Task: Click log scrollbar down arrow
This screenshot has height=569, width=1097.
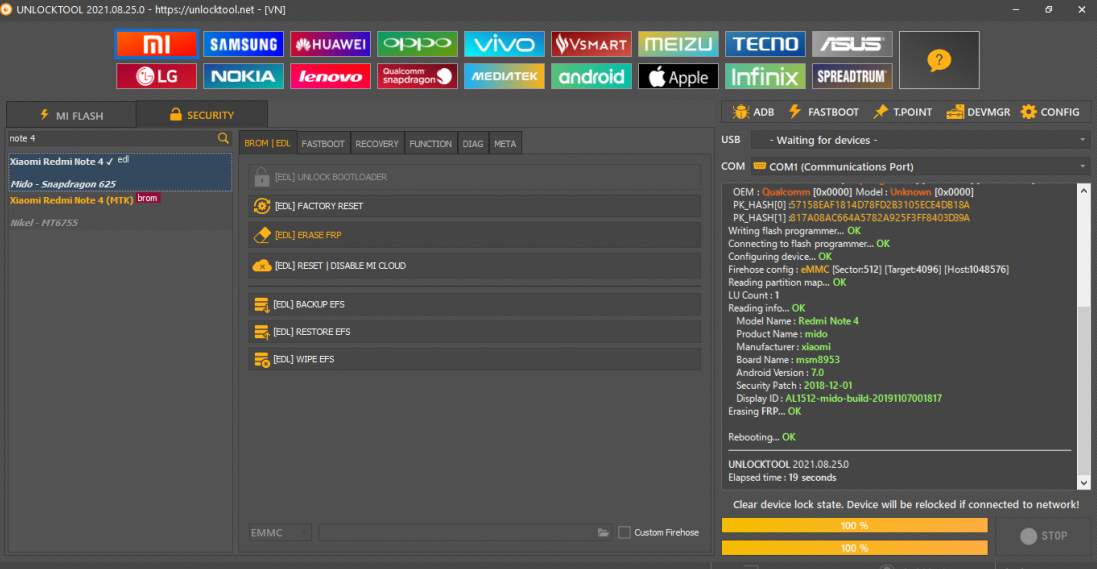Action: tap(1084, 483)
